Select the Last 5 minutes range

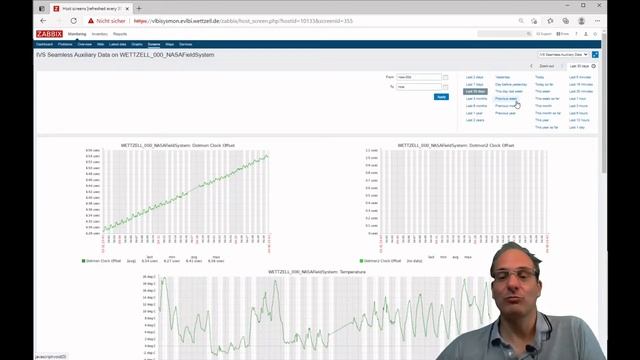pyautogui.click(x=580, y=77)
